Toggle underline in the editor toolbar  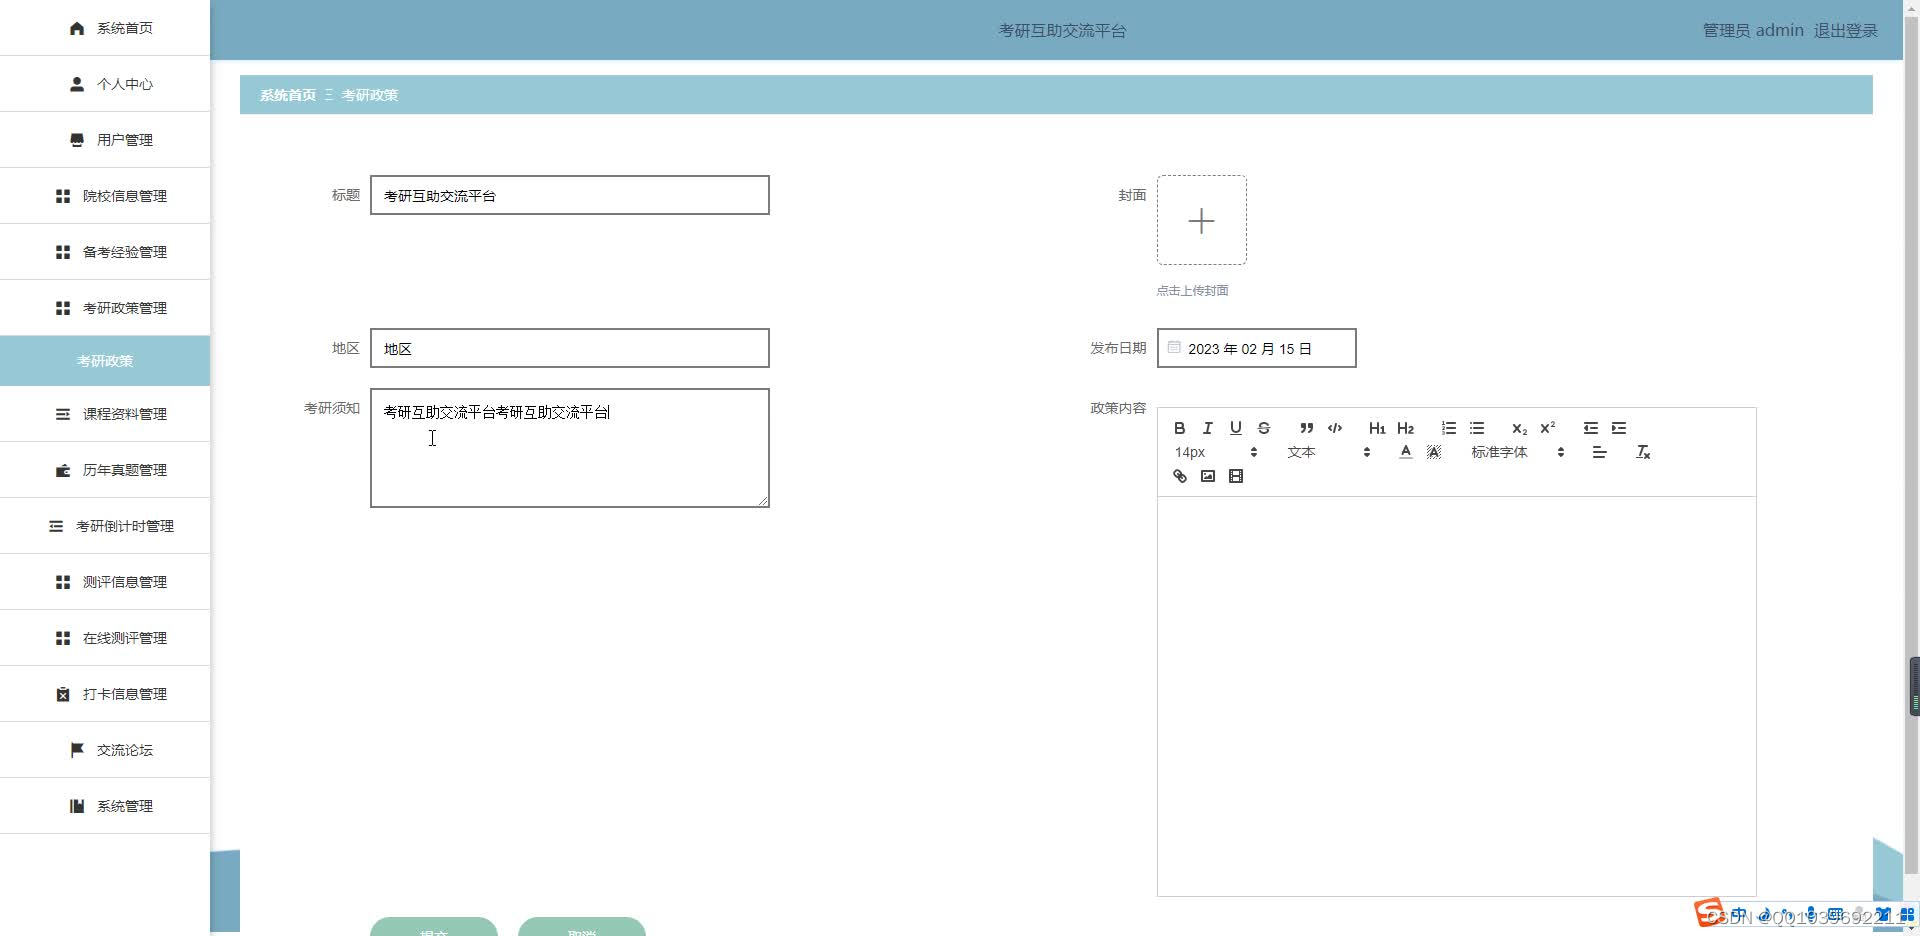pyautogui.click(x=1235, y=428)
